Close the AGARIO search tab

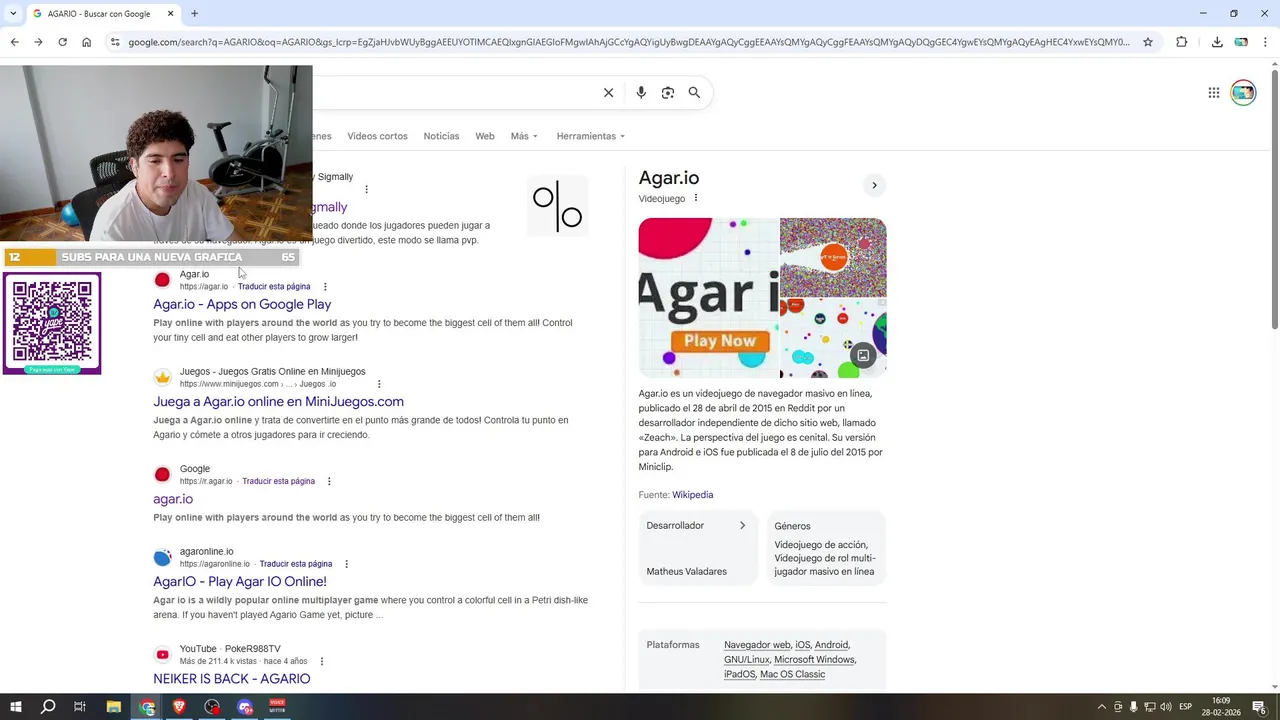170,14
